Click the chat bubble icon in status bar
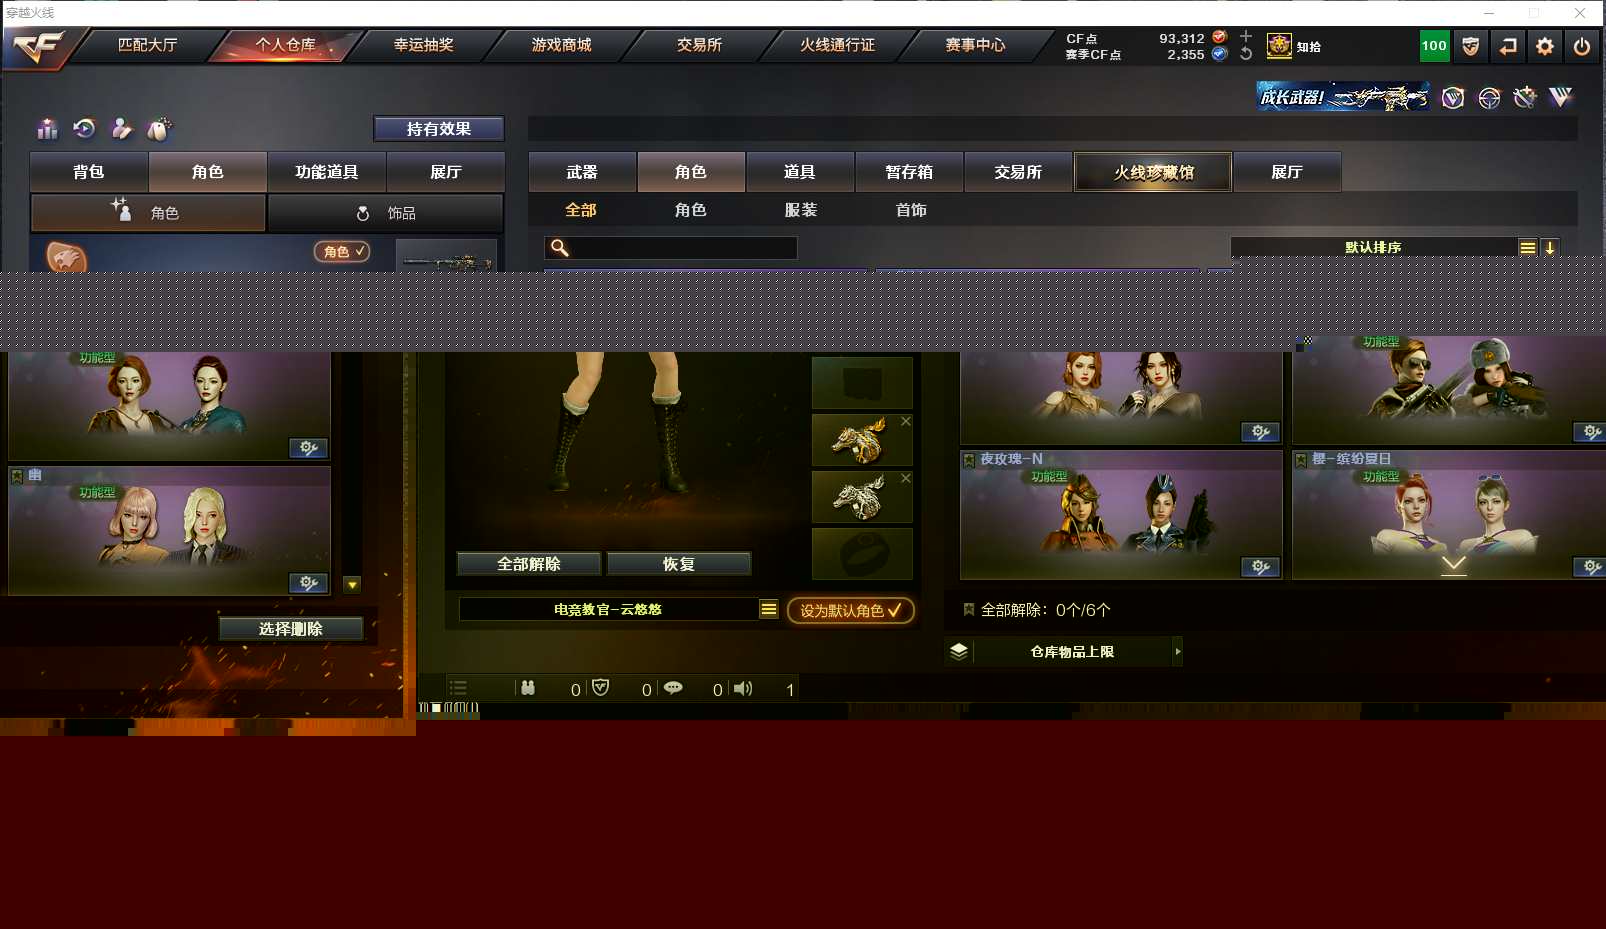The image size is (1606, 929). (673, 688)
